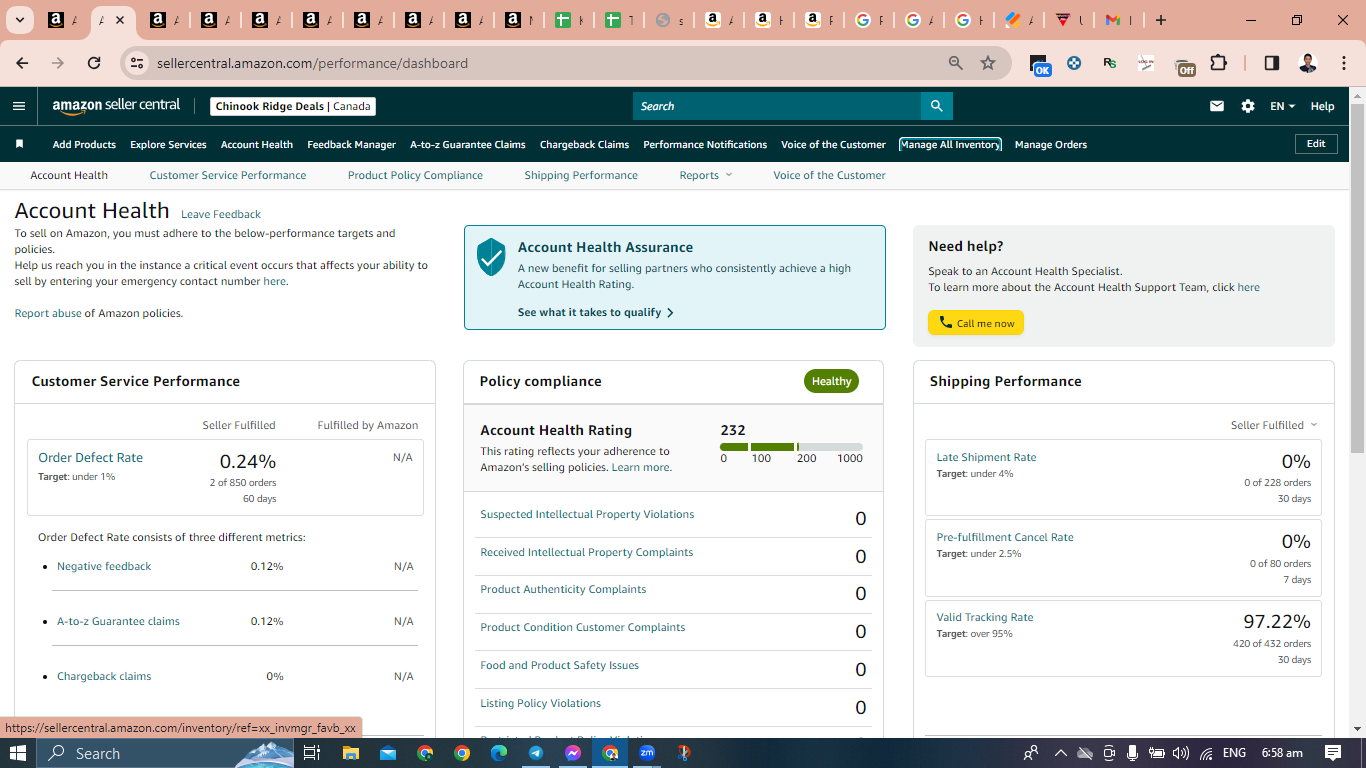Open the Negative feedback metric link
The image size is (1366, 768).
[x=104, y=566]
